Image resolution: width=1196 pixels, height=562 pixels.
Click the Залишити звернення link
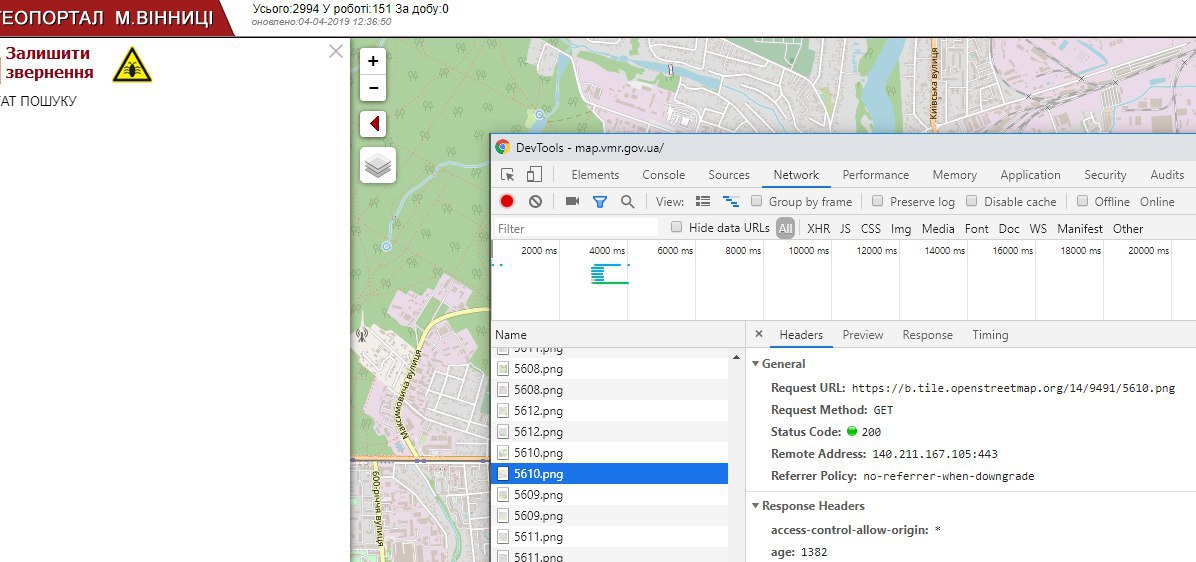[x=50, y=63]
